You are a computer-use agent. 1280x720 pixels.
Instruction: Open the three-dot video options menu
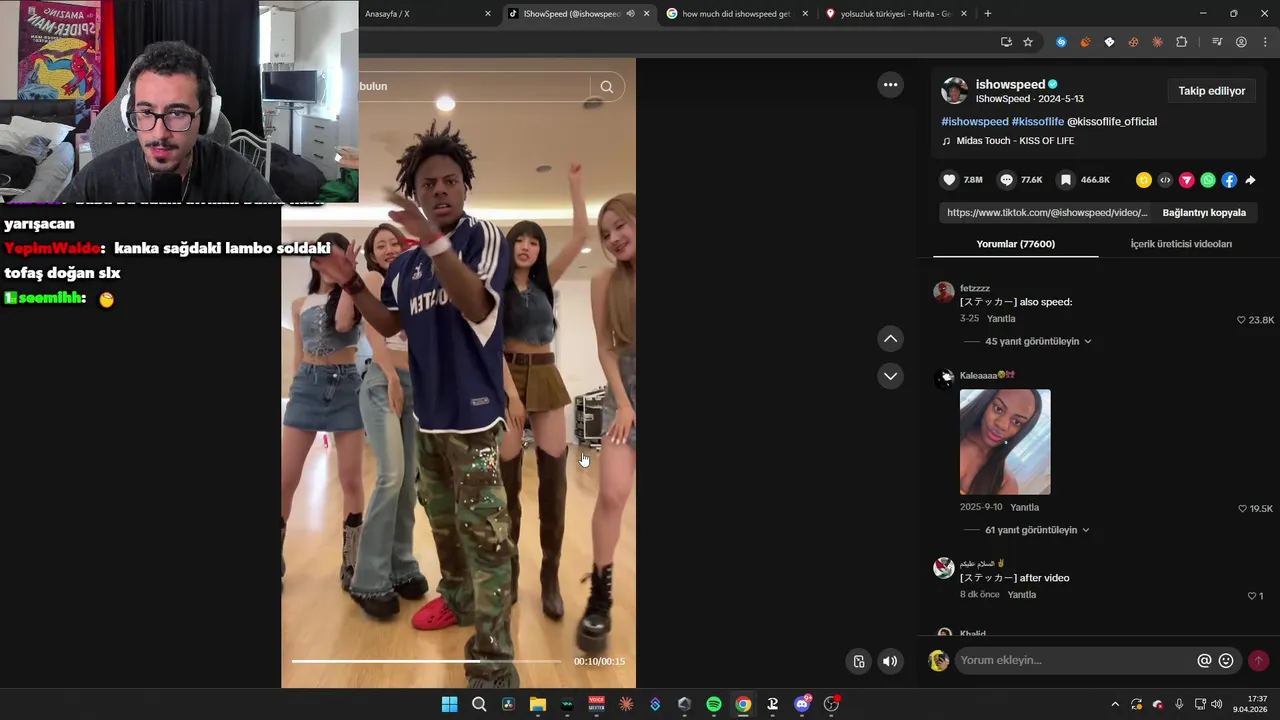click(x=890, y=85)
